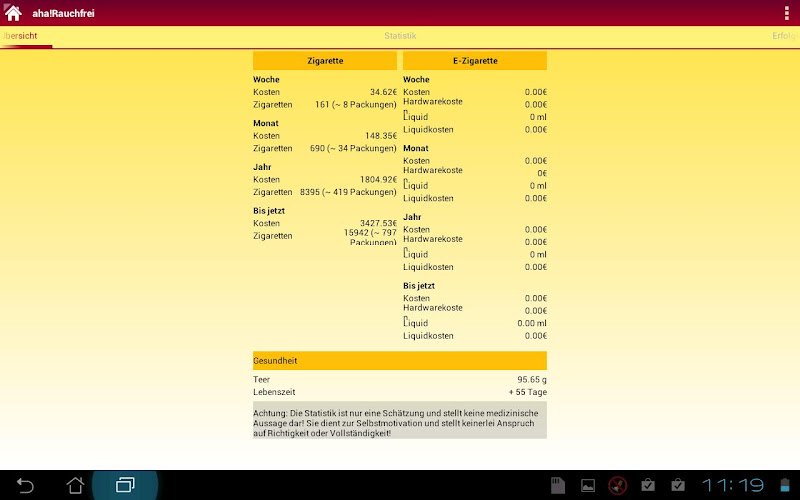Tap Kosten label under E-Zigarette Bis jetzt
Image resolution: width=800 pixels, height=500 pixels.
click(x=416, y=298)
